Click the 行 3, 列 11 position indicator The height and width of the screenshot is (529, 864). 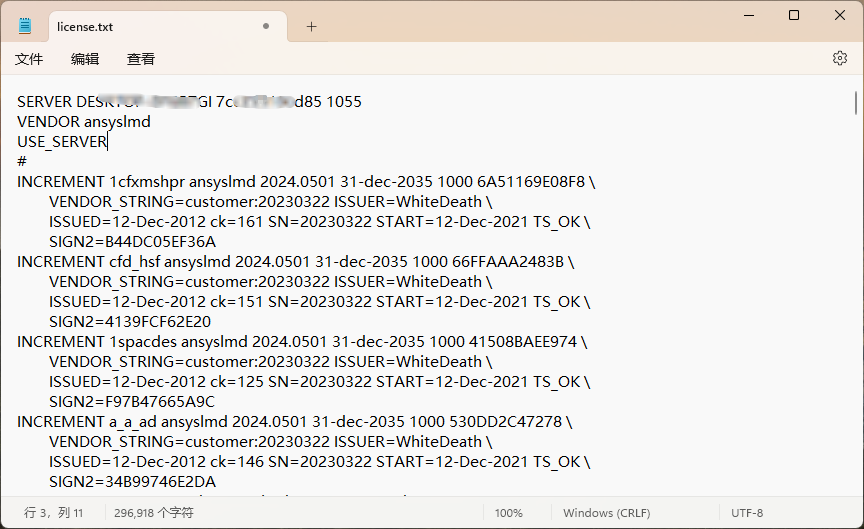(54, 513)
